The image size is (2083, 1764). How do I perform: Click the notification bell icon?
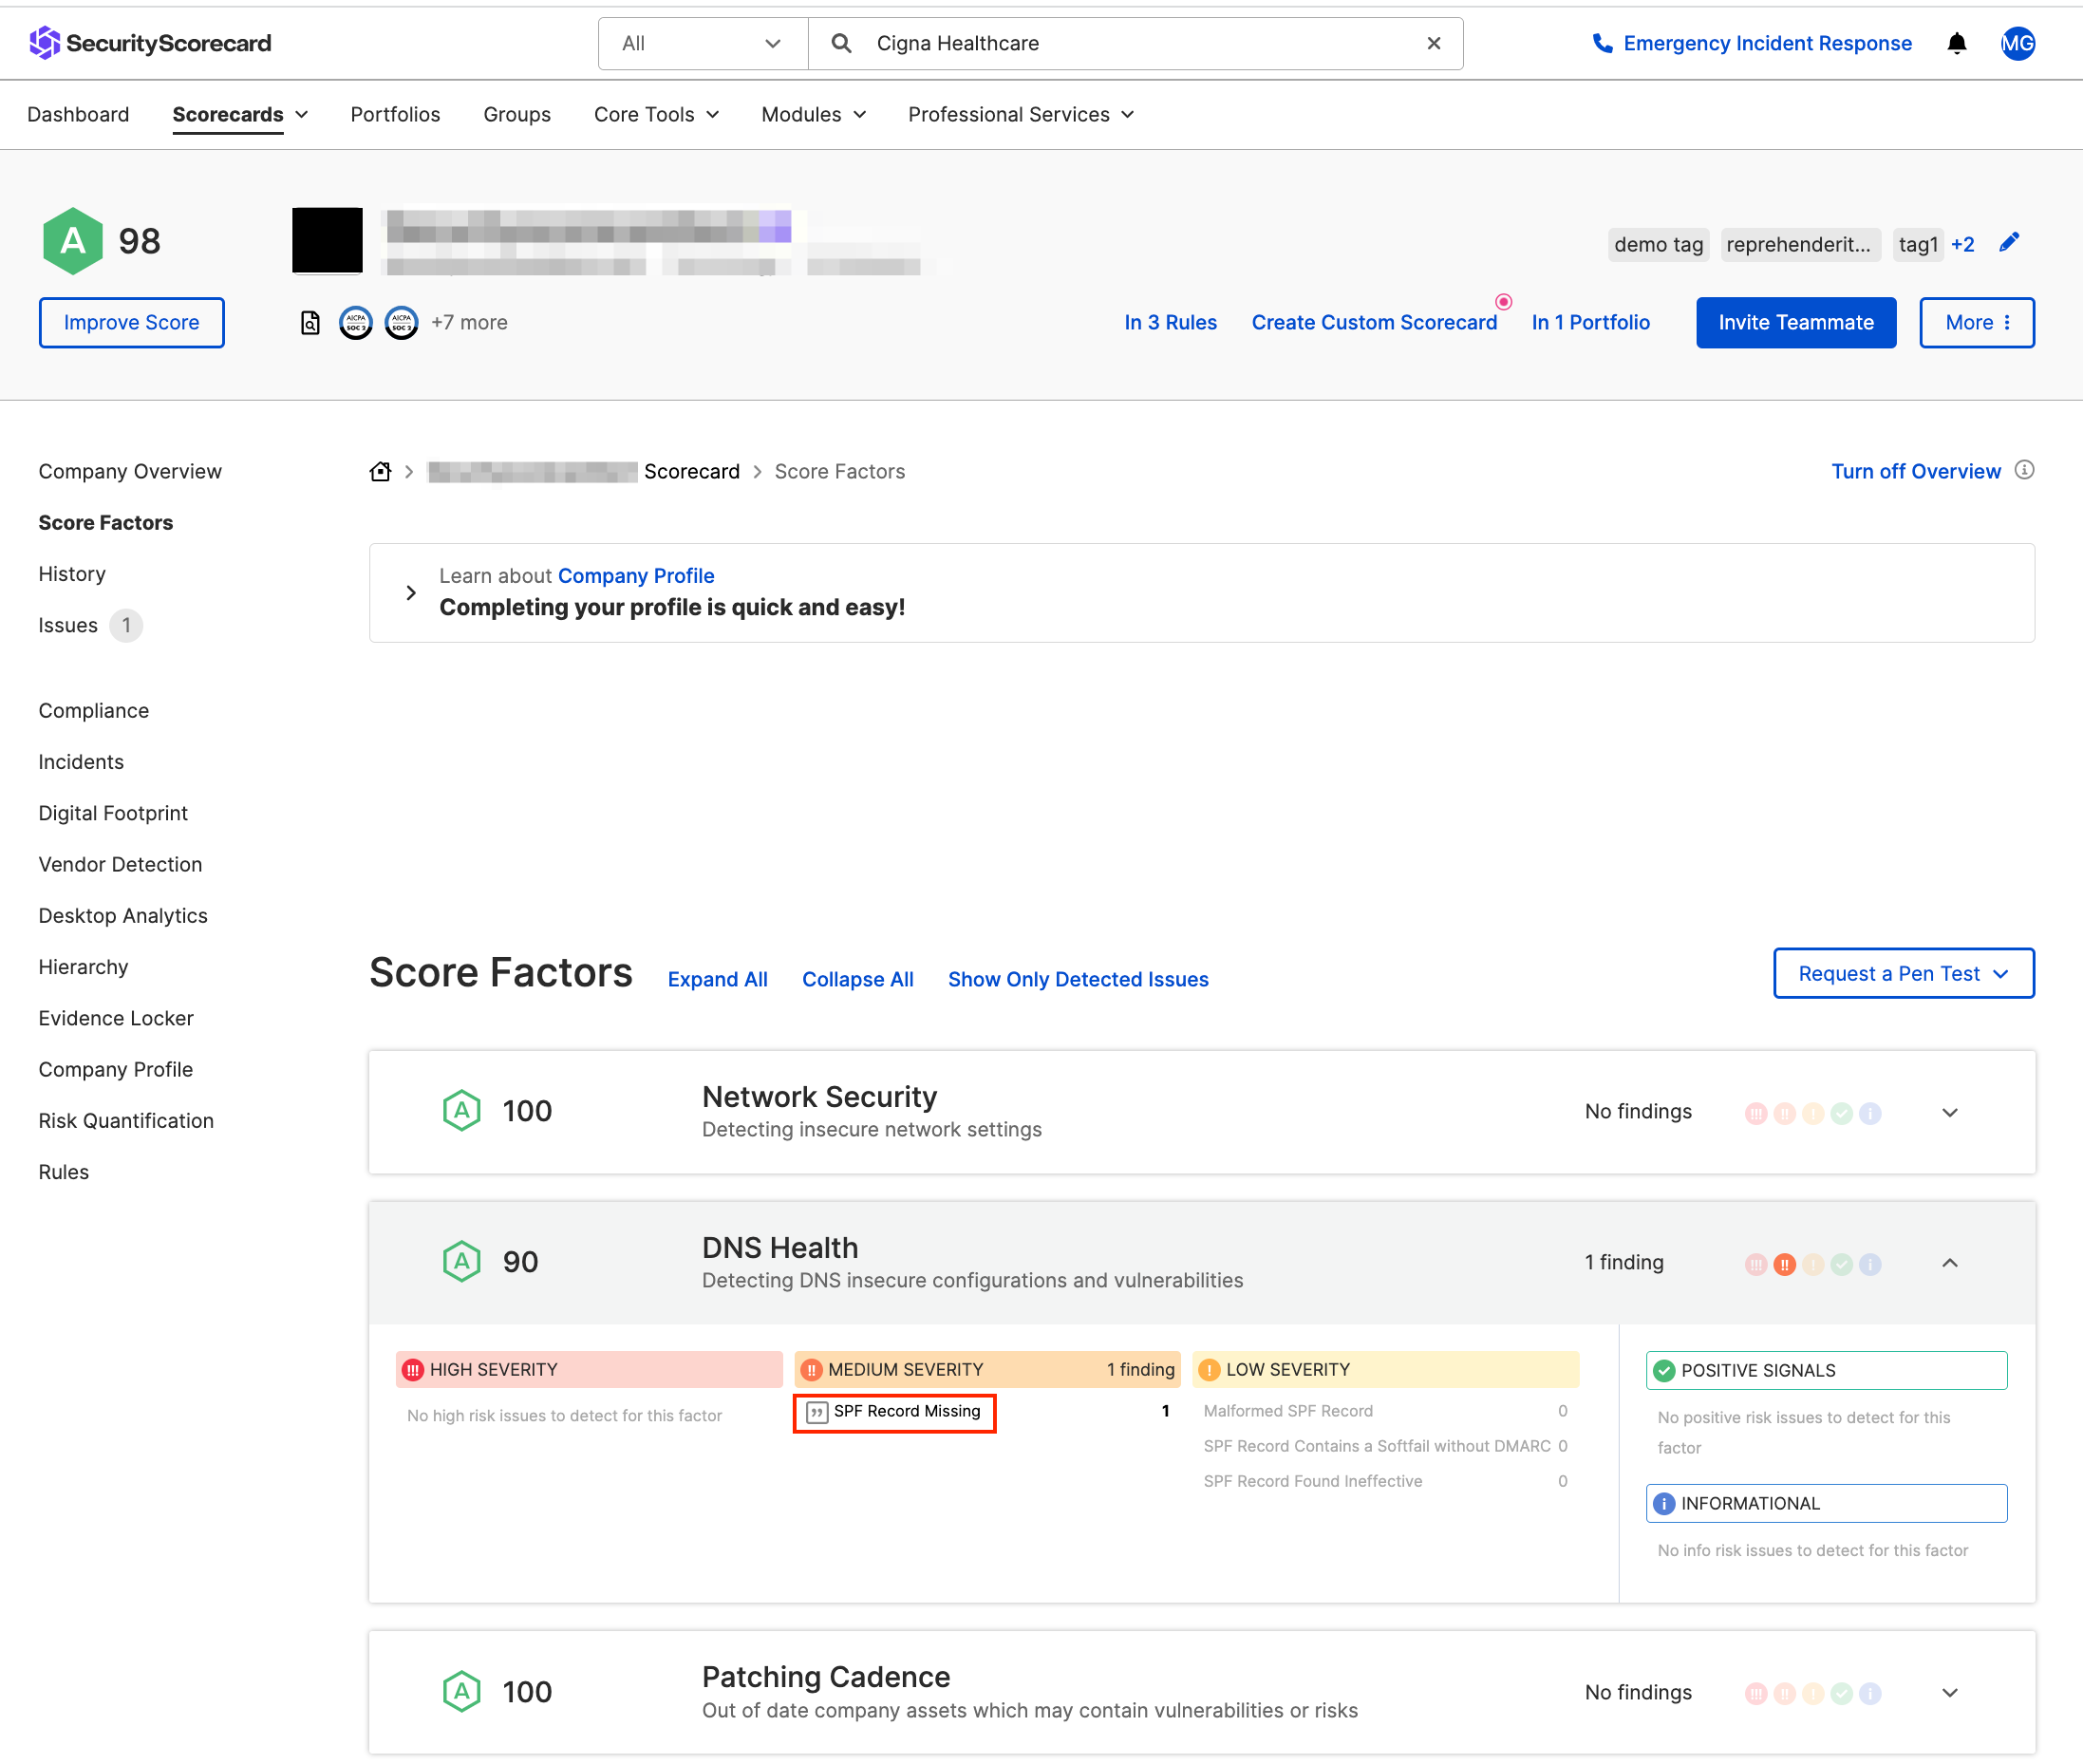click(1956, 43)
